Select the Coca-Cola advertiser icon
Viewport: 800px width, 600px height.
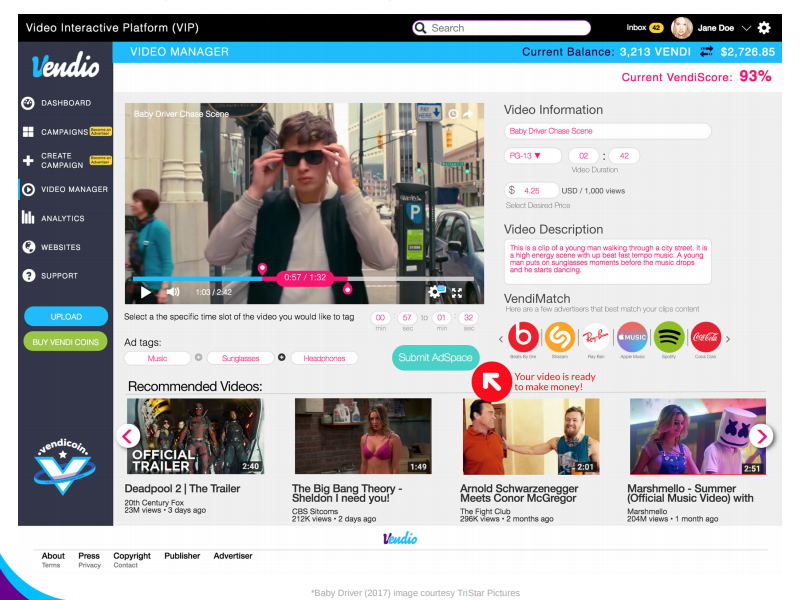click(706, 337)
